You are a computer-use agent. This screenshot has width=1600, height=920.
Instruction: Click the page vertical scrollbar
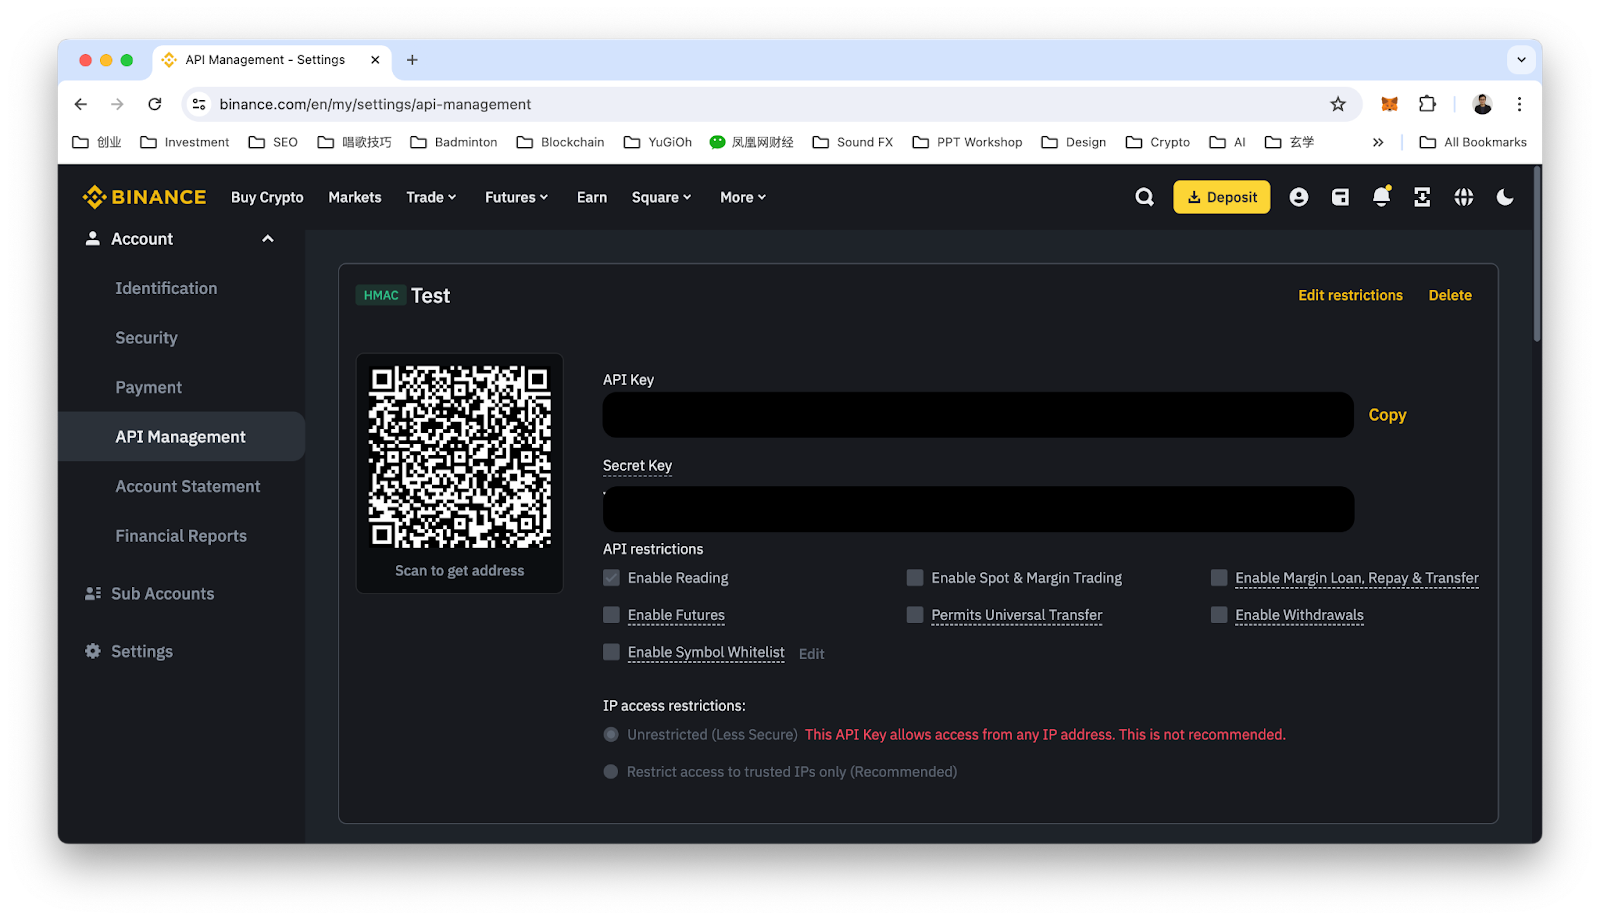coord(1536,255)
